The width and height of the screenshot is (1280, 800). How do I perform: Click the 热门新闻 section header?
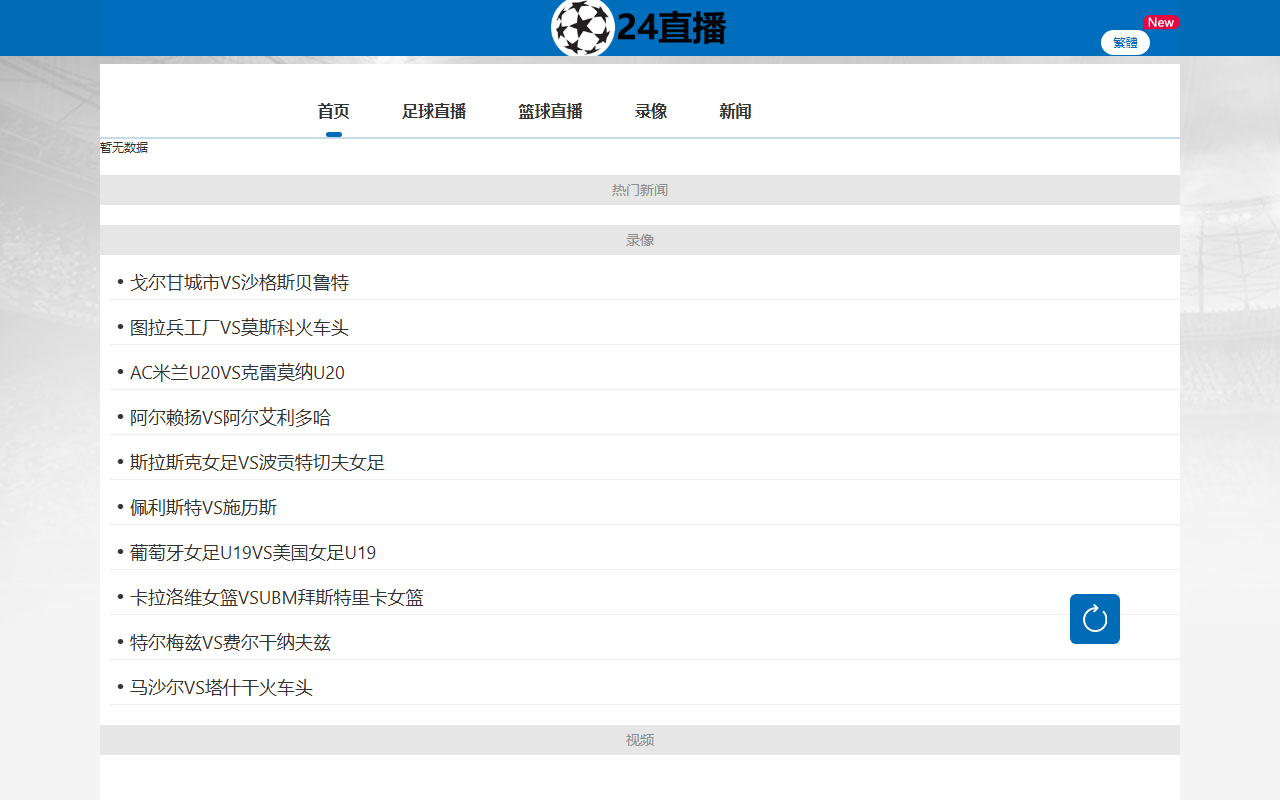click(640, 190)
